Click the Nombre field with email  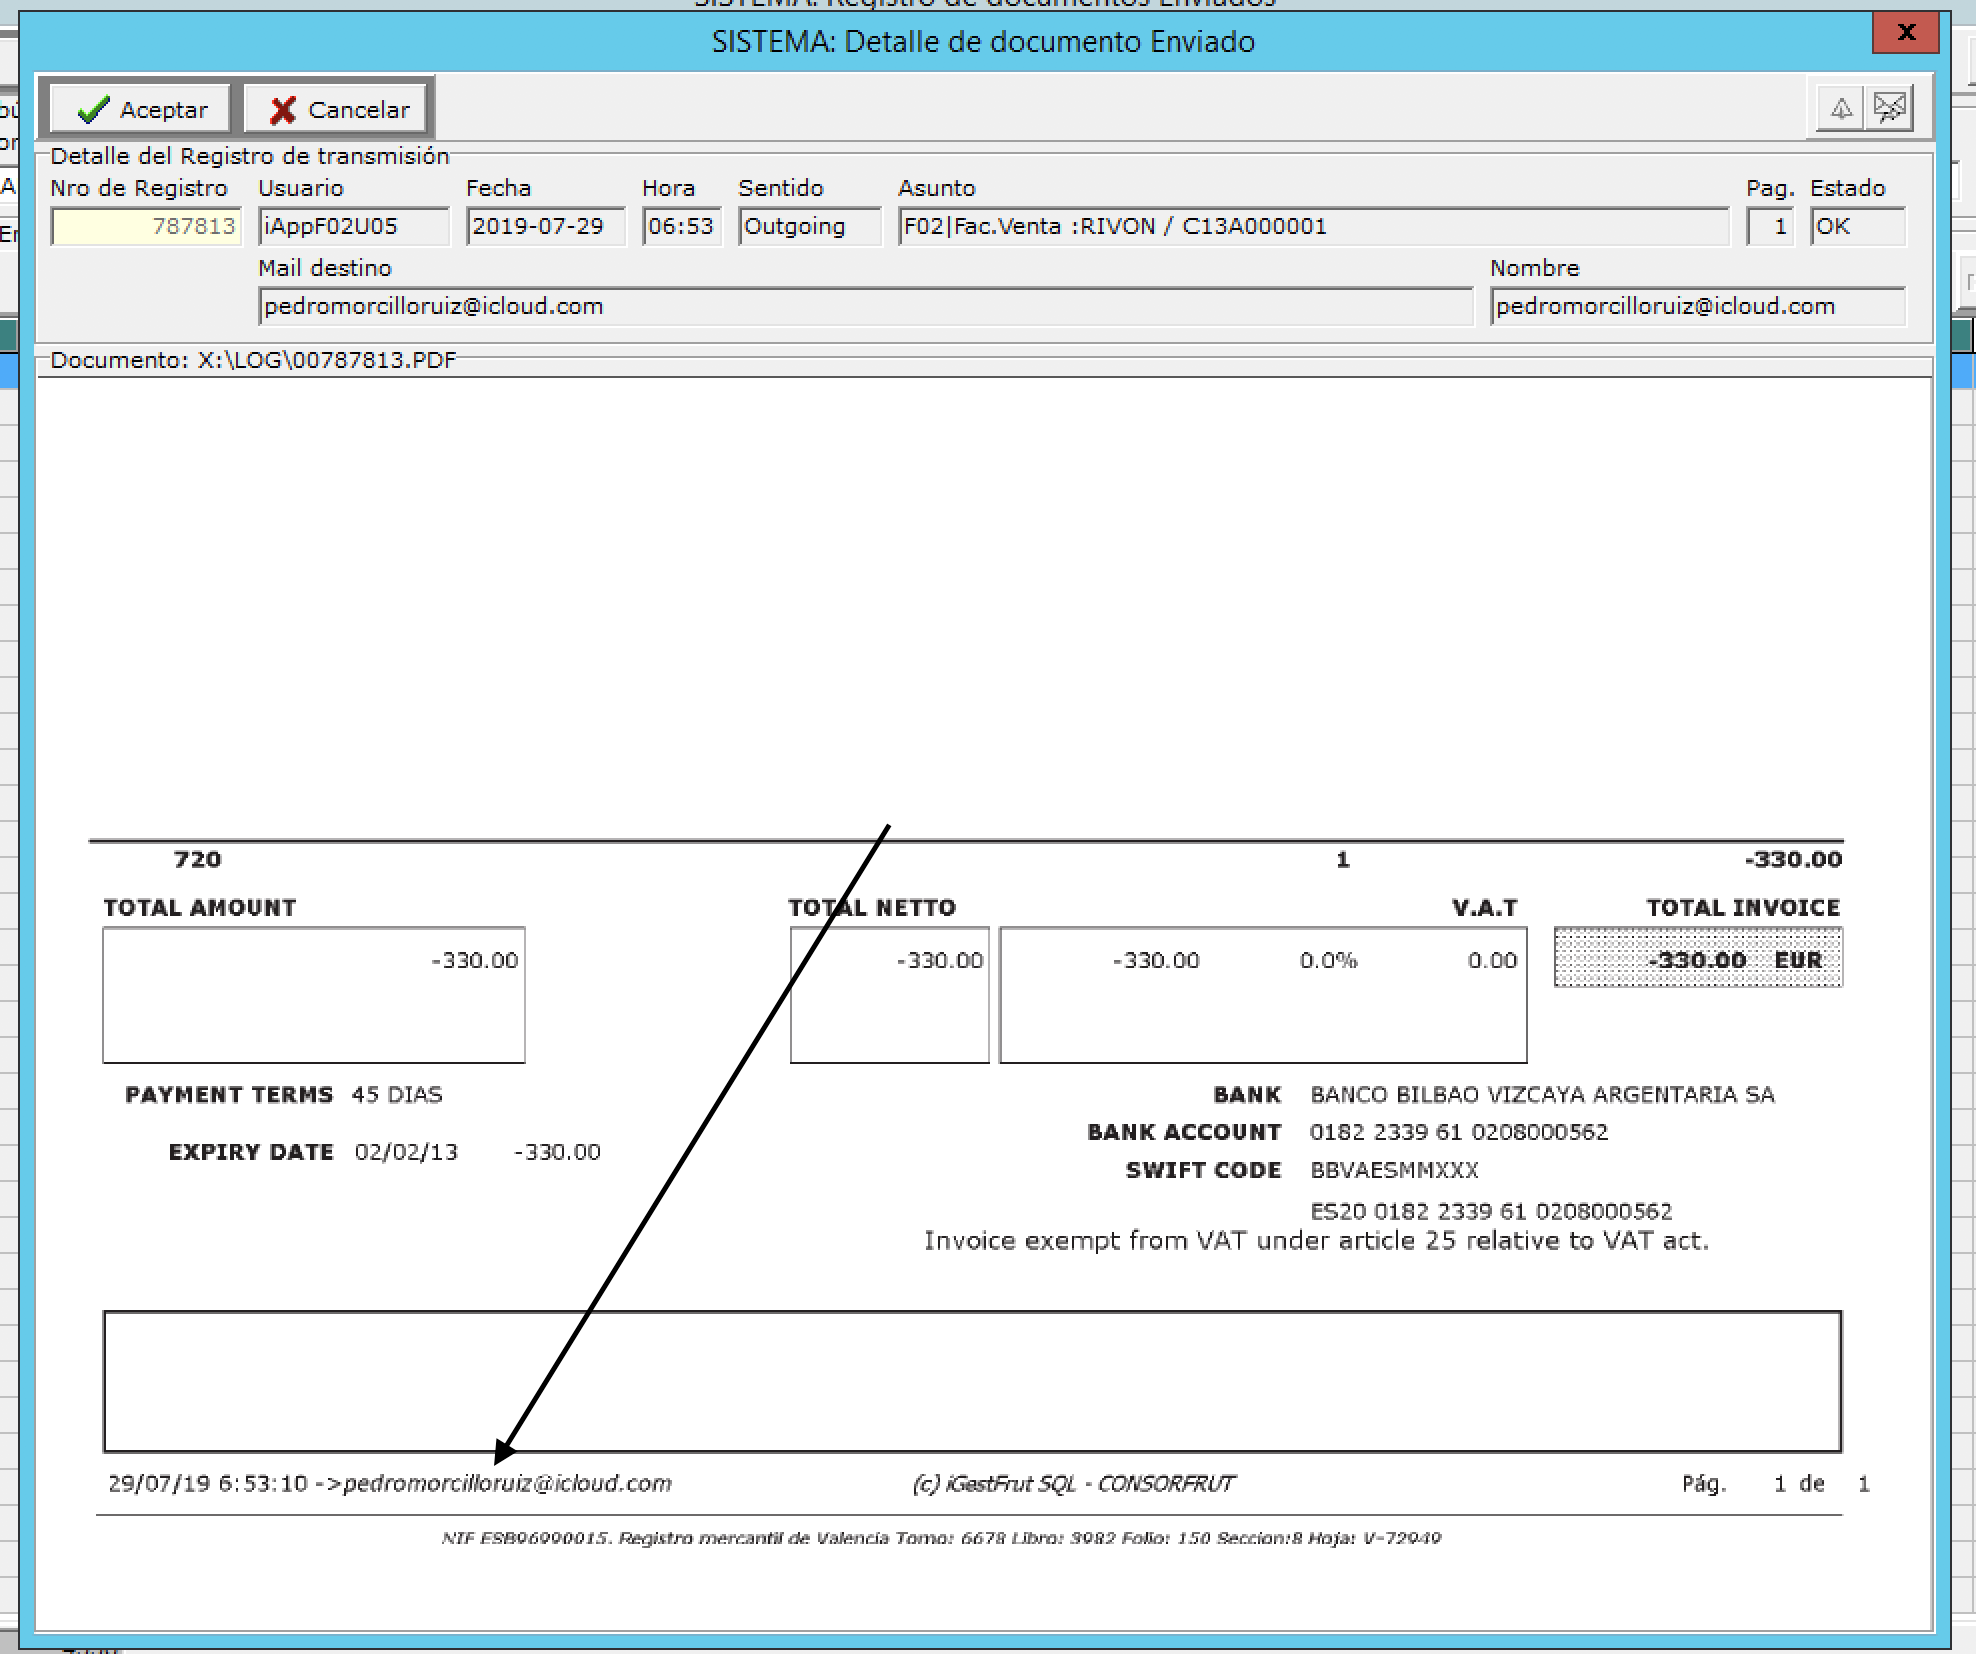1697,307
